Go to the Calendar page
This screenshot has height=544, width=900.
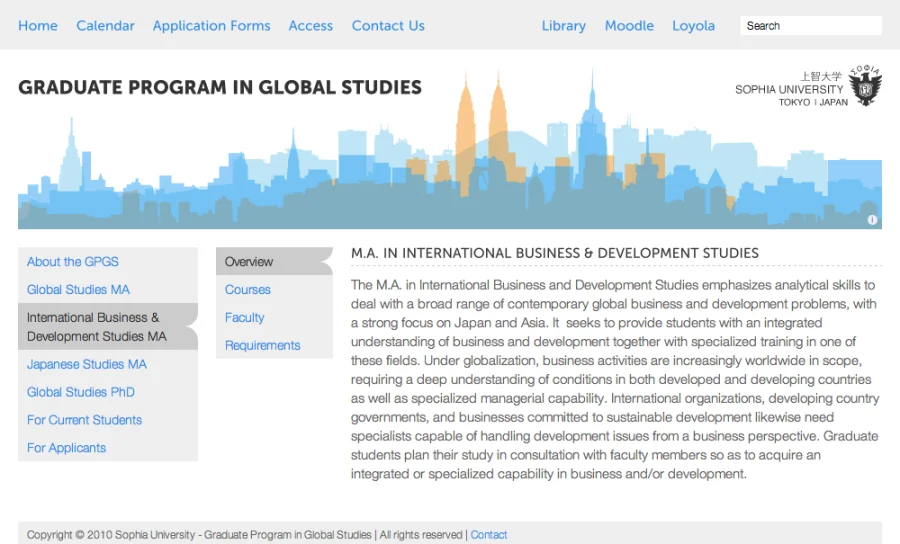[x=105, y=26]
